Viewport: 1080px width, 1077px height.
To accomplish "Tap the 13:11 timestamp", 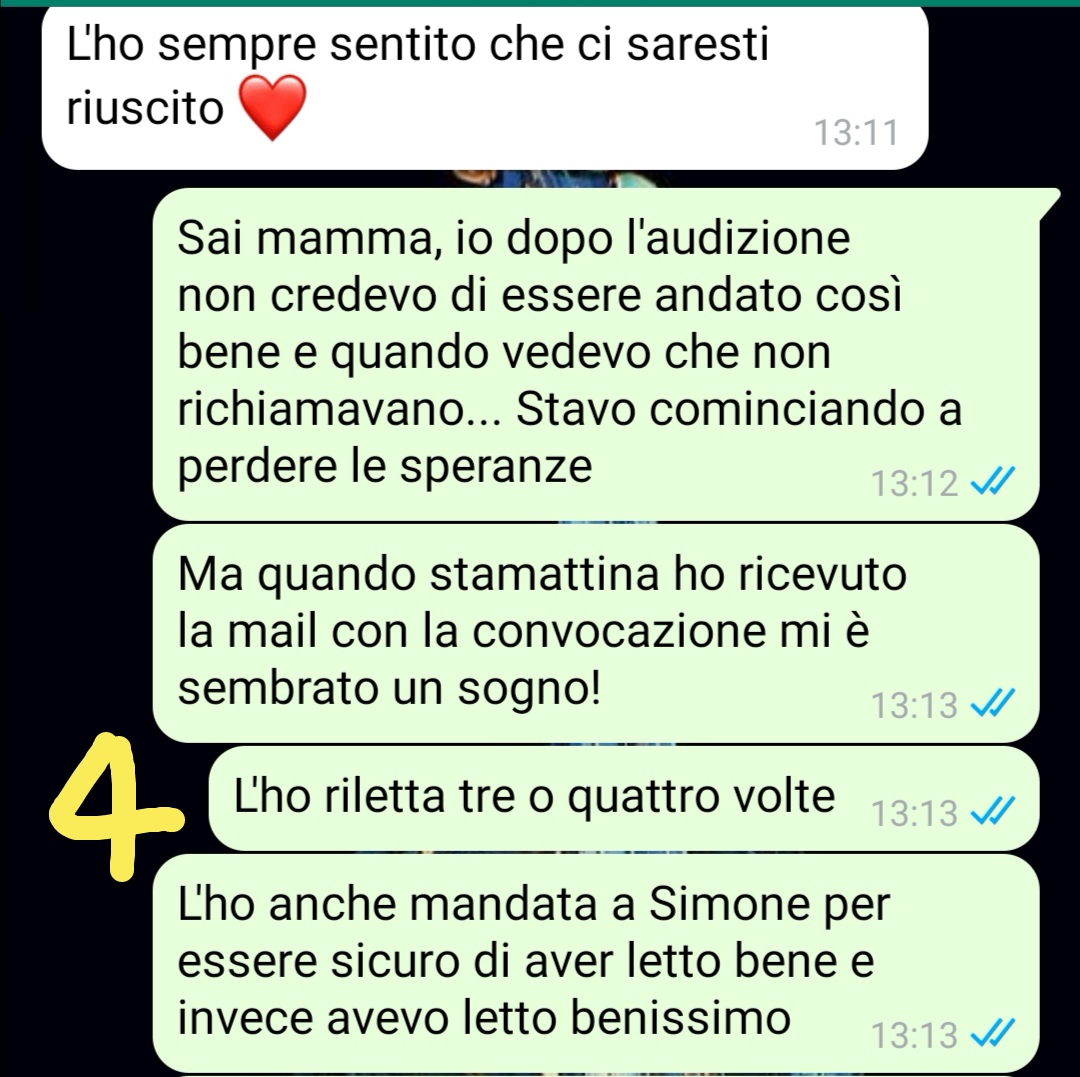I will coord(856,132).
